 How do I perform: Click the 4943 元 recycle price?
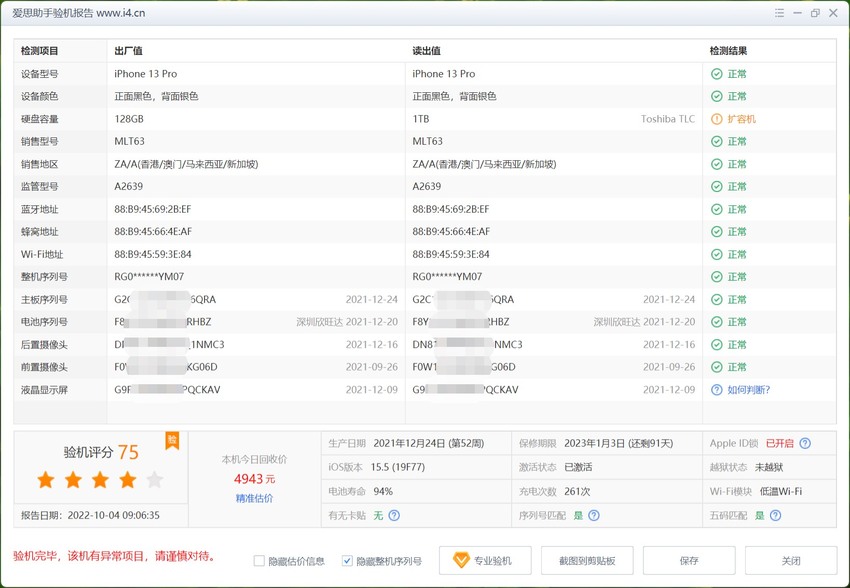[x=254, y=479]
